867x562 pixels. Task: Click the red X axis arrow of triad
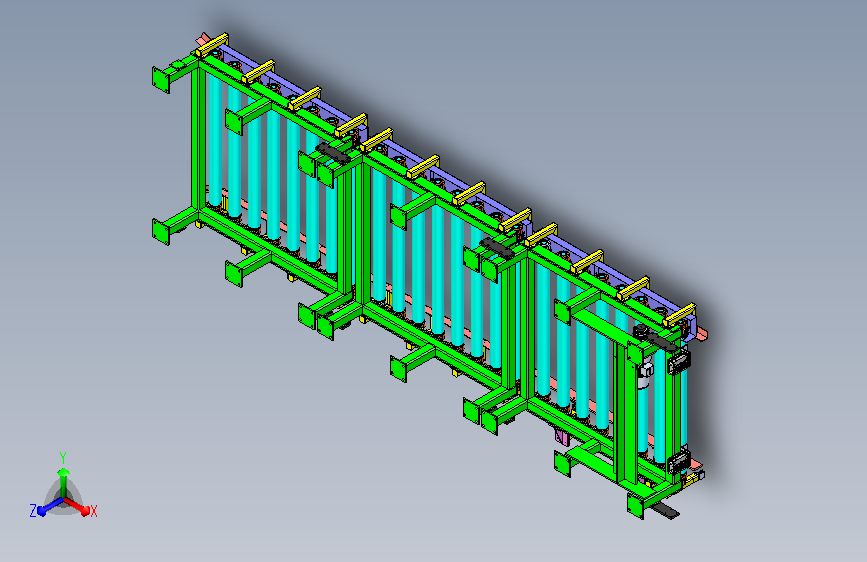(x=77, y=506)
